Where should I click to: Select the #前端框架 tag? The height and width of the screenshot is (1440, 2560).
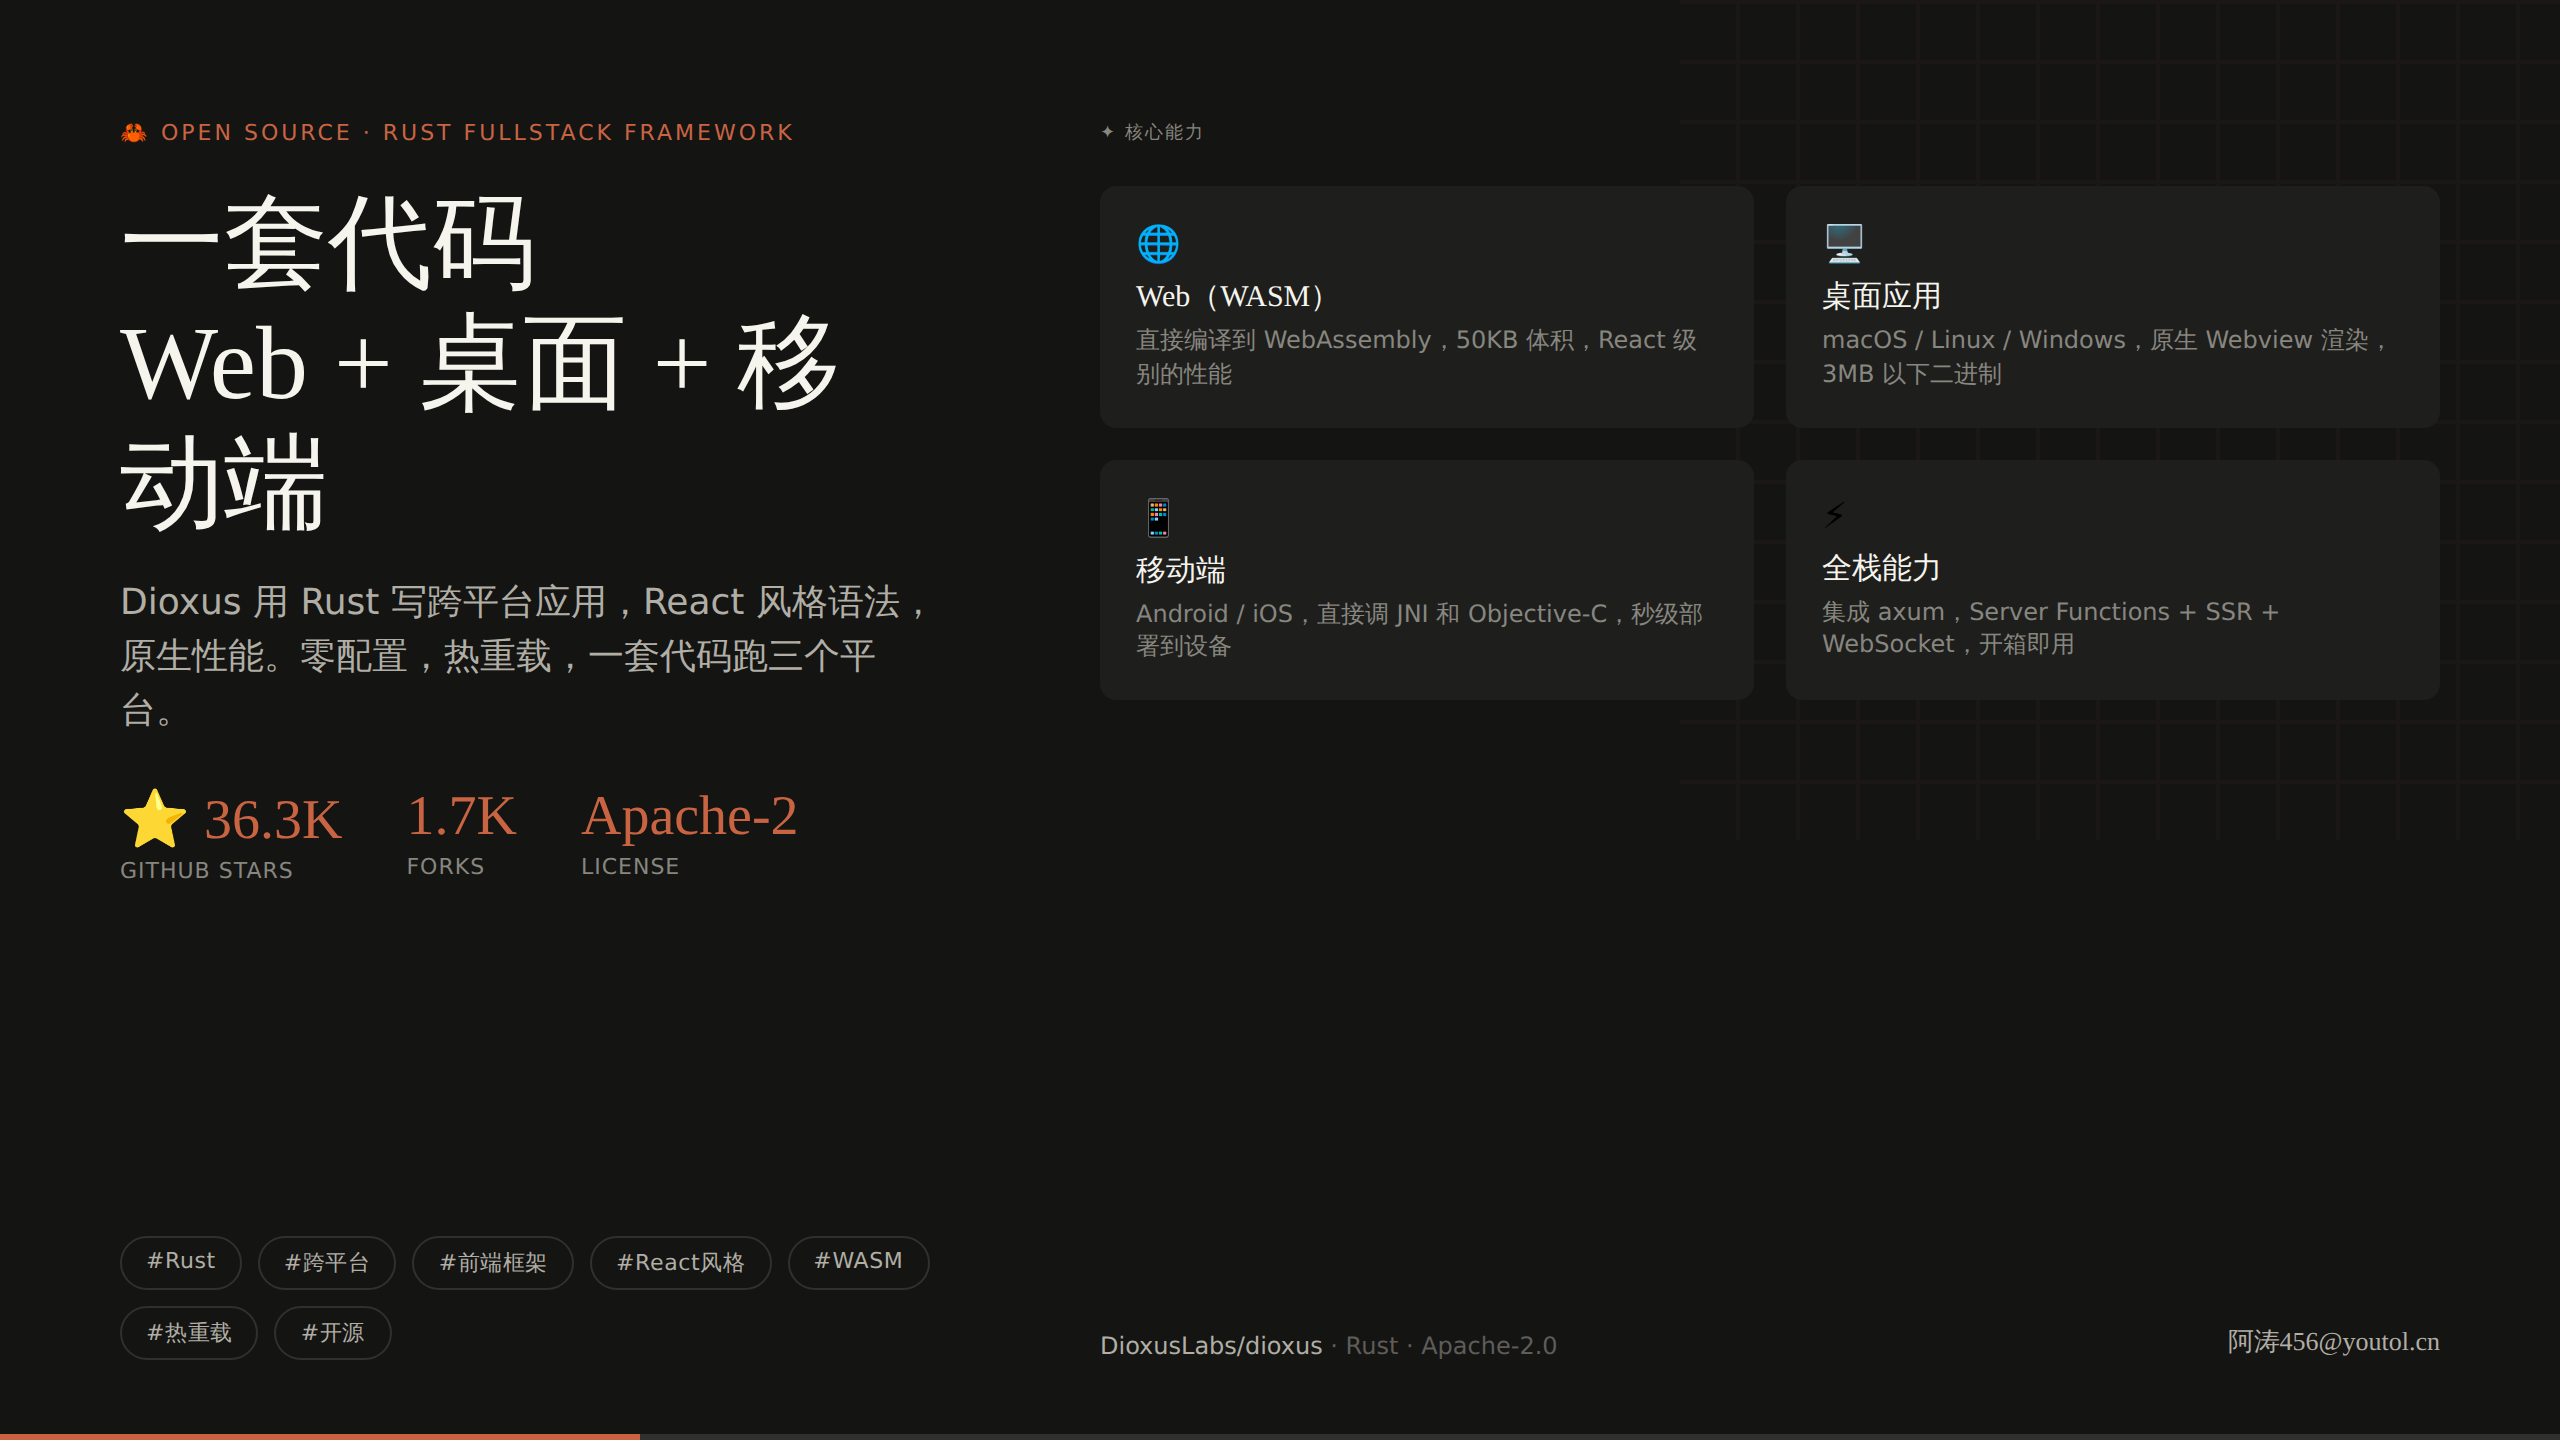pyautogui.click(x=493, y=1262)
